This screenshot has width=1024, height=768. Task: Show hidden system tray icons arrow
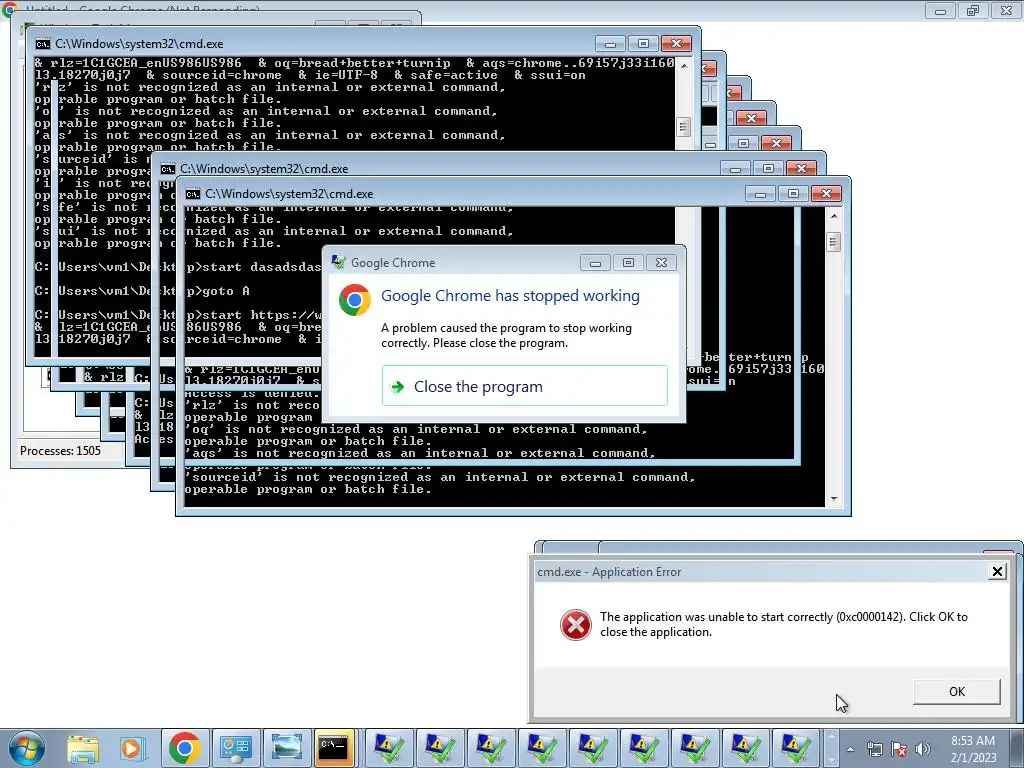850,749
